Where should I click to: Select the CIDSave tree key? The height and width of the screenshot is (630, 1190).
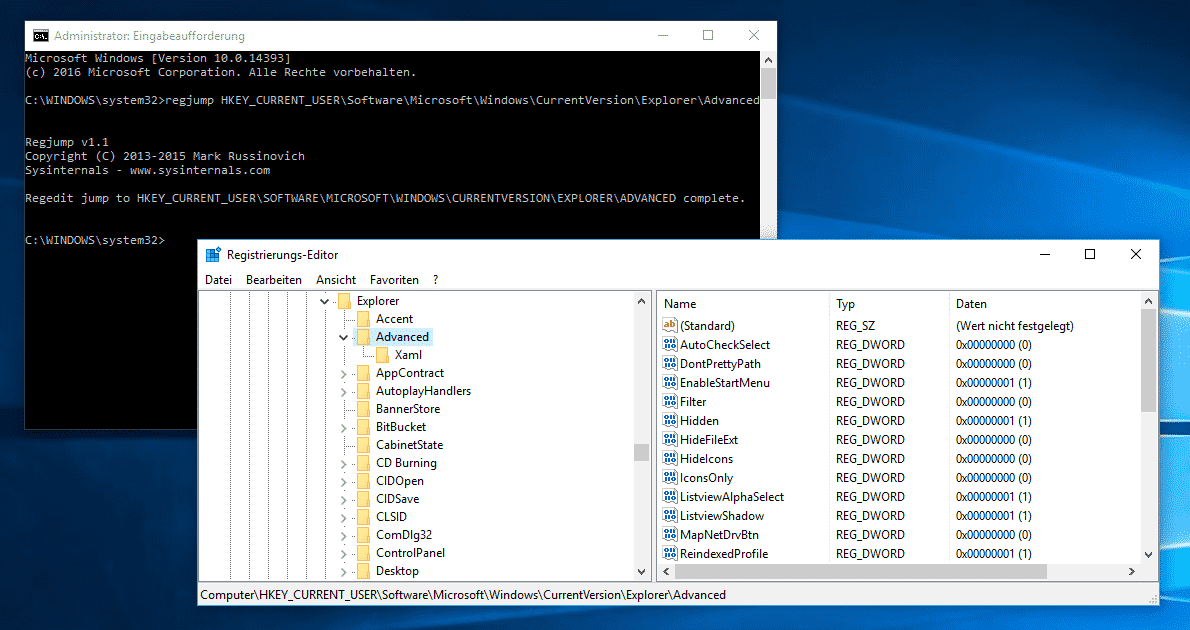(x=398, y=499)
